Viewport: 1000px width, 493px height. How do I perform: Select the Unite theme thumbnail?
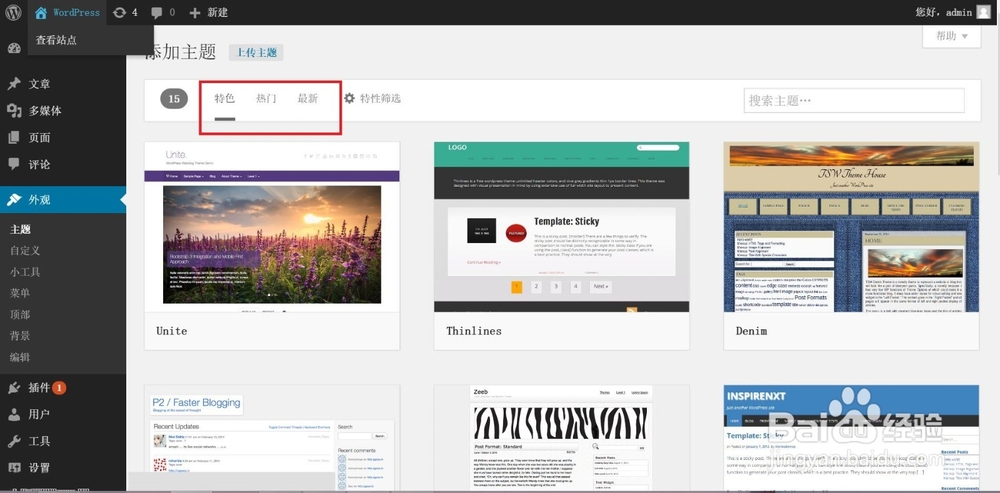pos(272,227)
